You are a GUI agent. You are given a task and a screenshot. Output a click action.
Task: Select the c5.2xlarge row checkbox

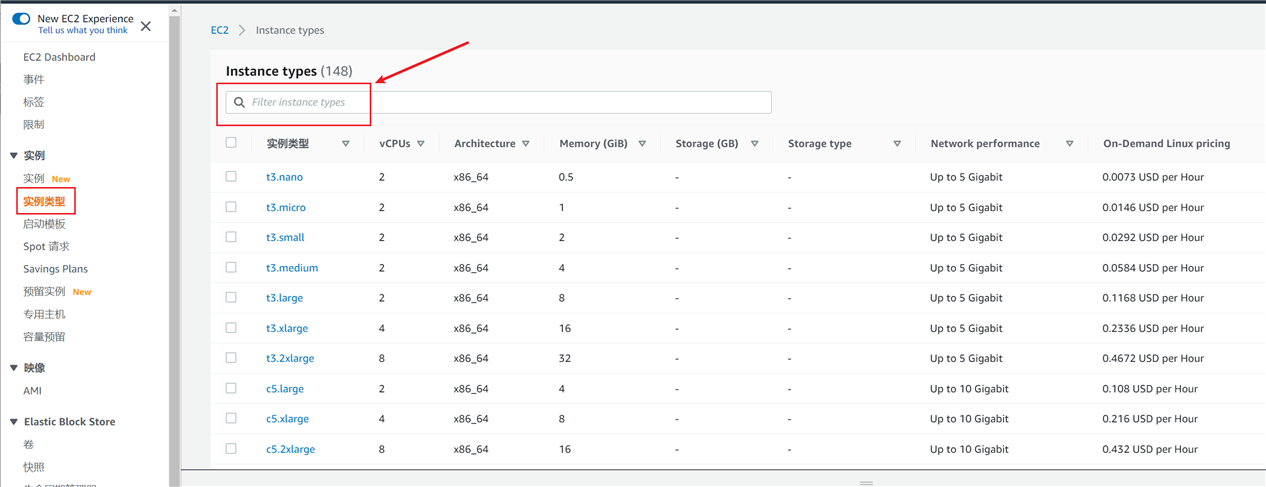(x=231, y=449)
